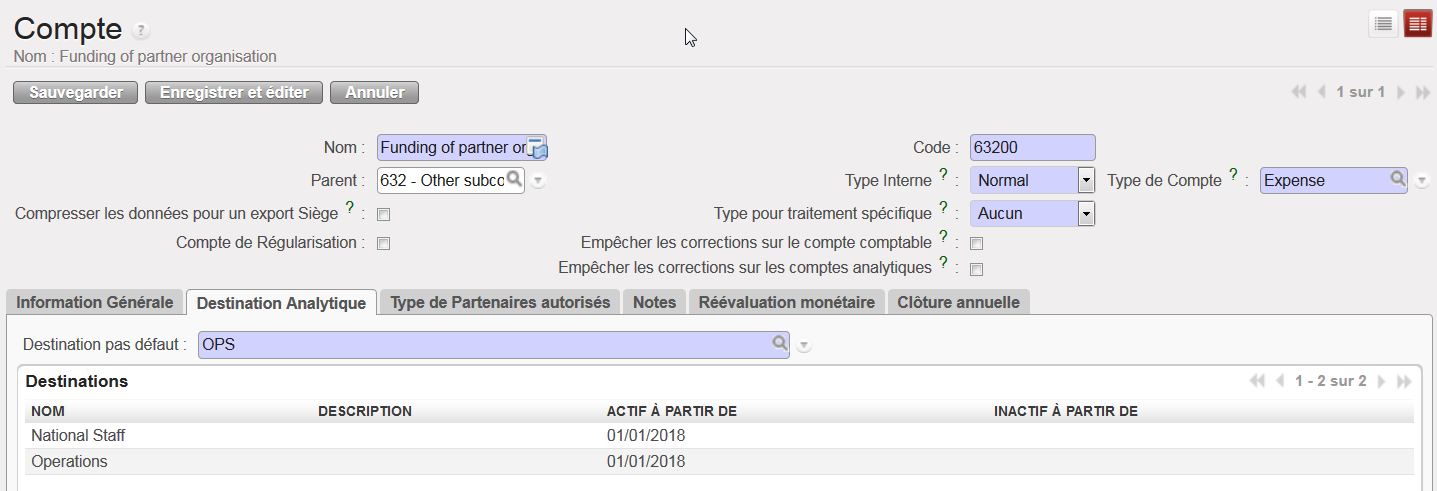Click search icon in Destination pas défaut field
The width and height of the screenshot is (1437, 491).
pos(779,344)
